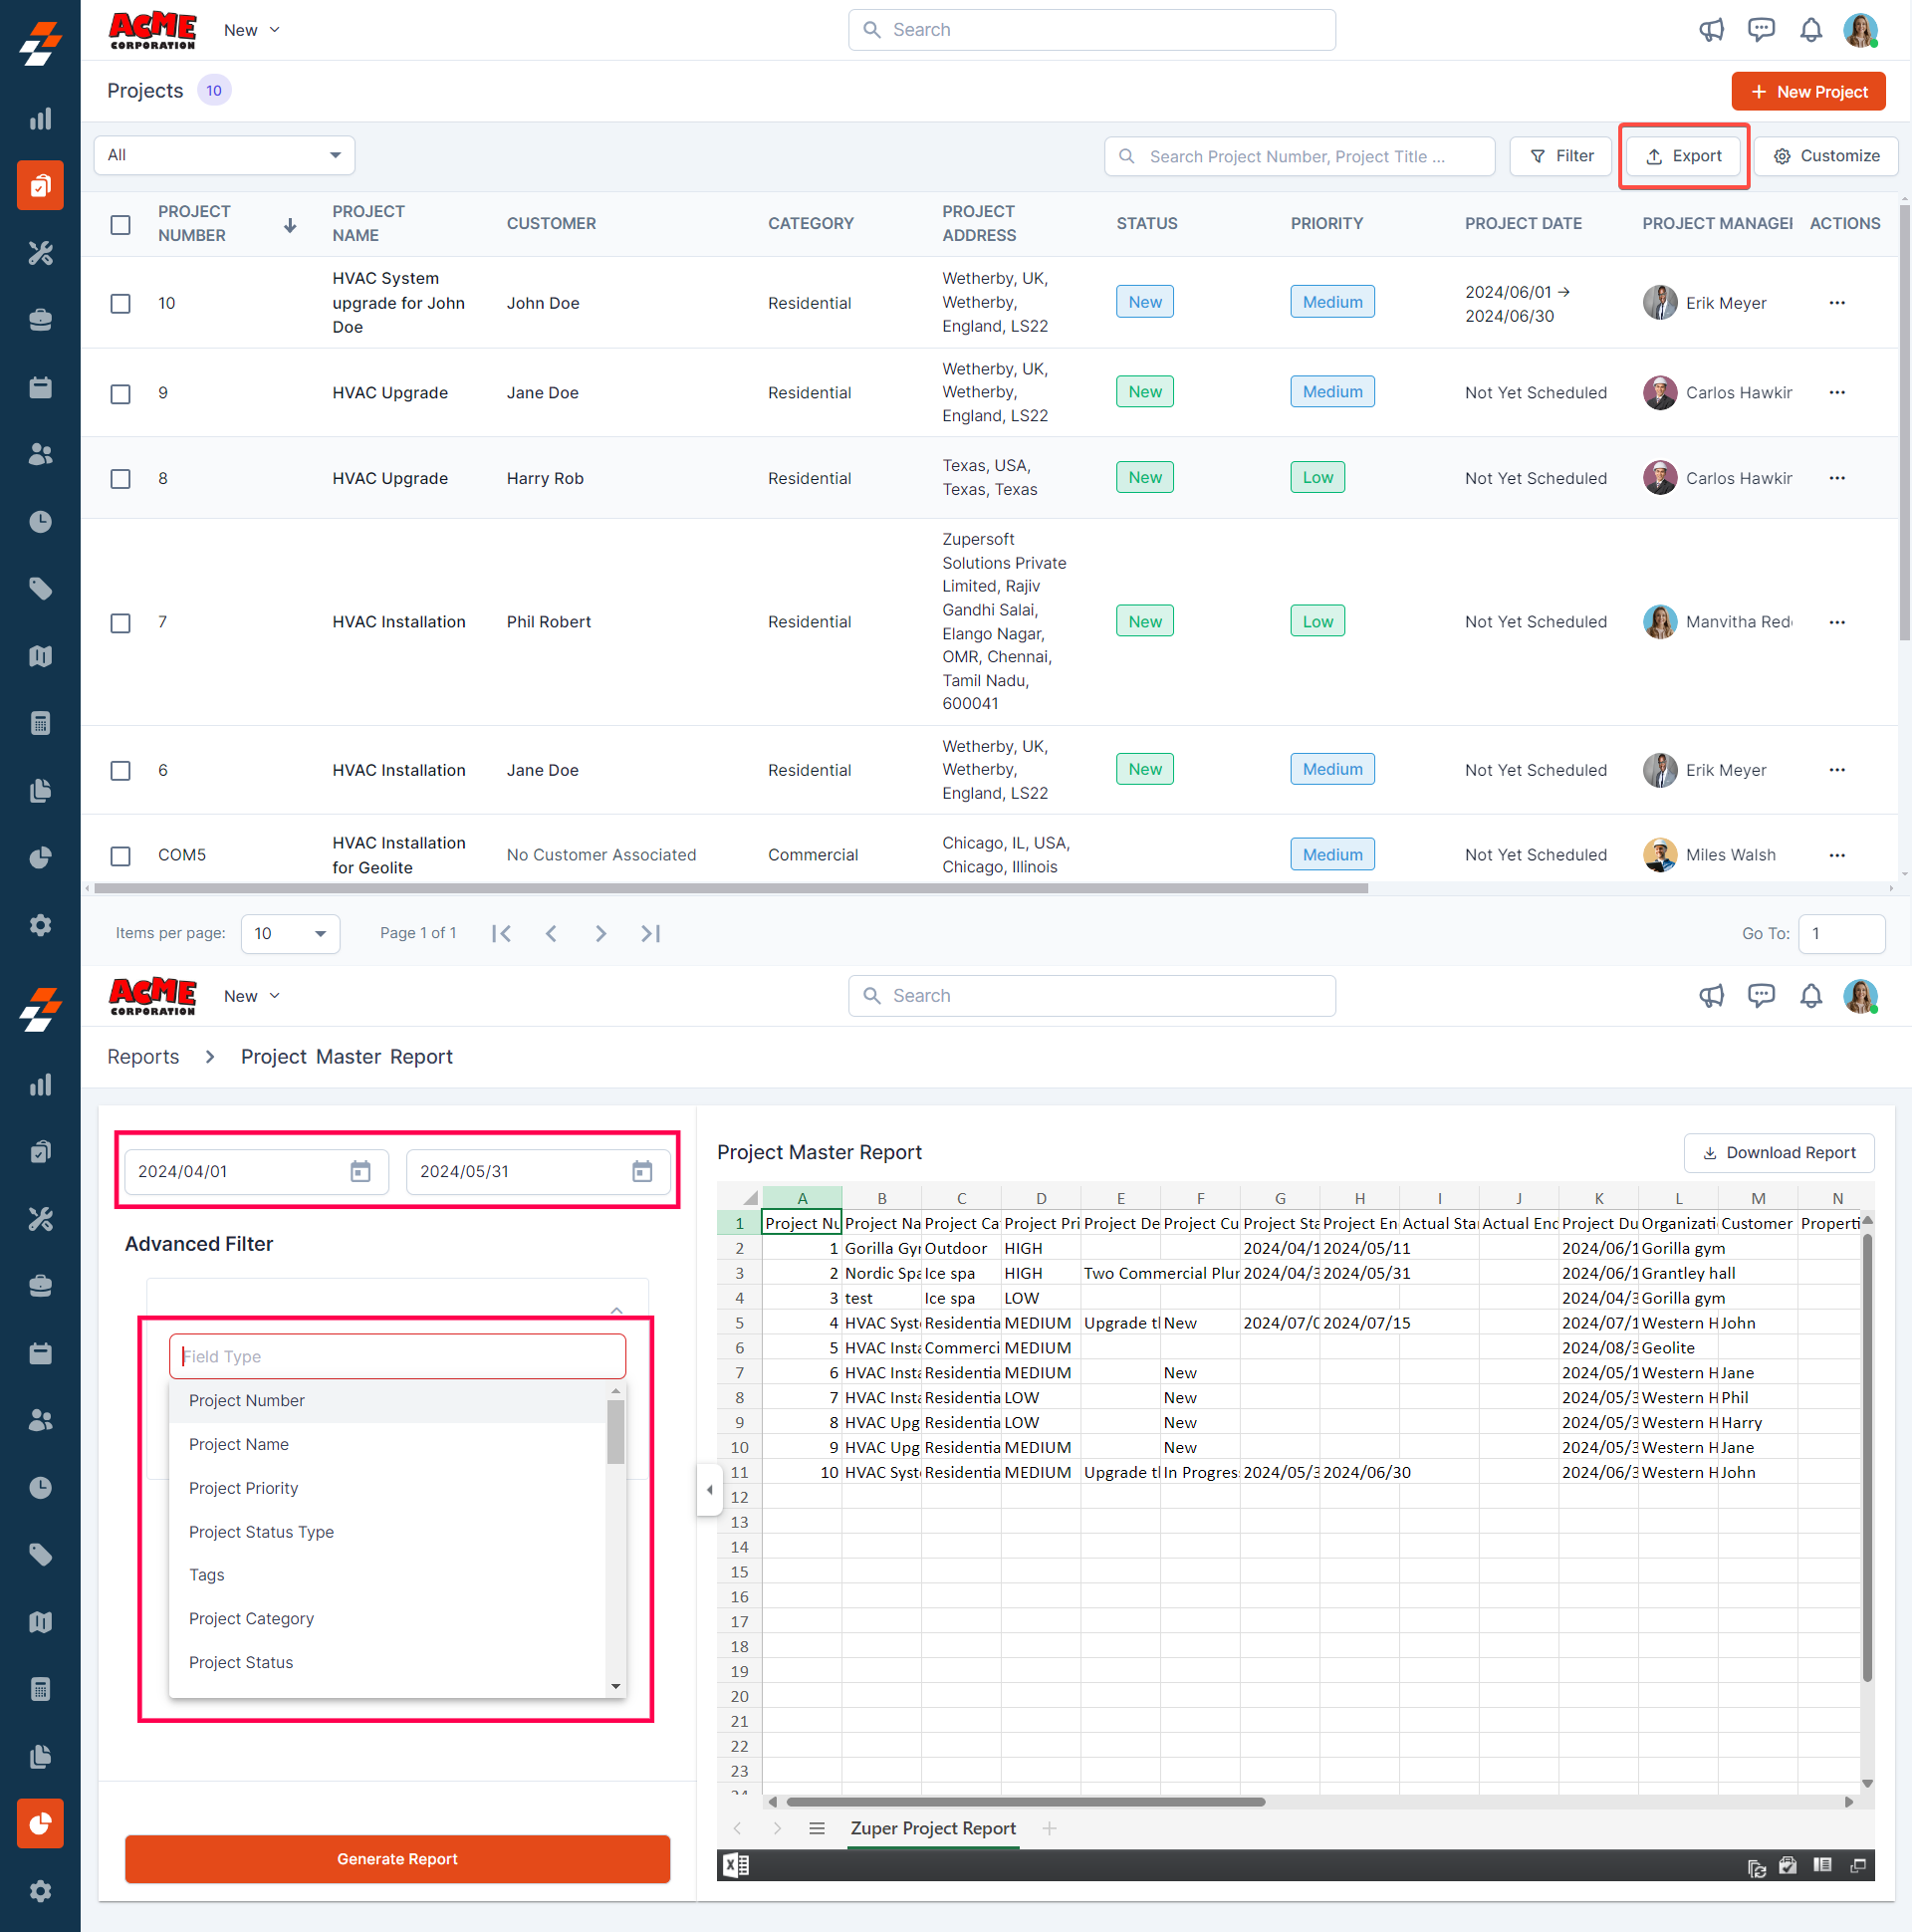1912x1932 pixels.
Task: Select the checkbox for project COM5
Action: tap(120, 855)
